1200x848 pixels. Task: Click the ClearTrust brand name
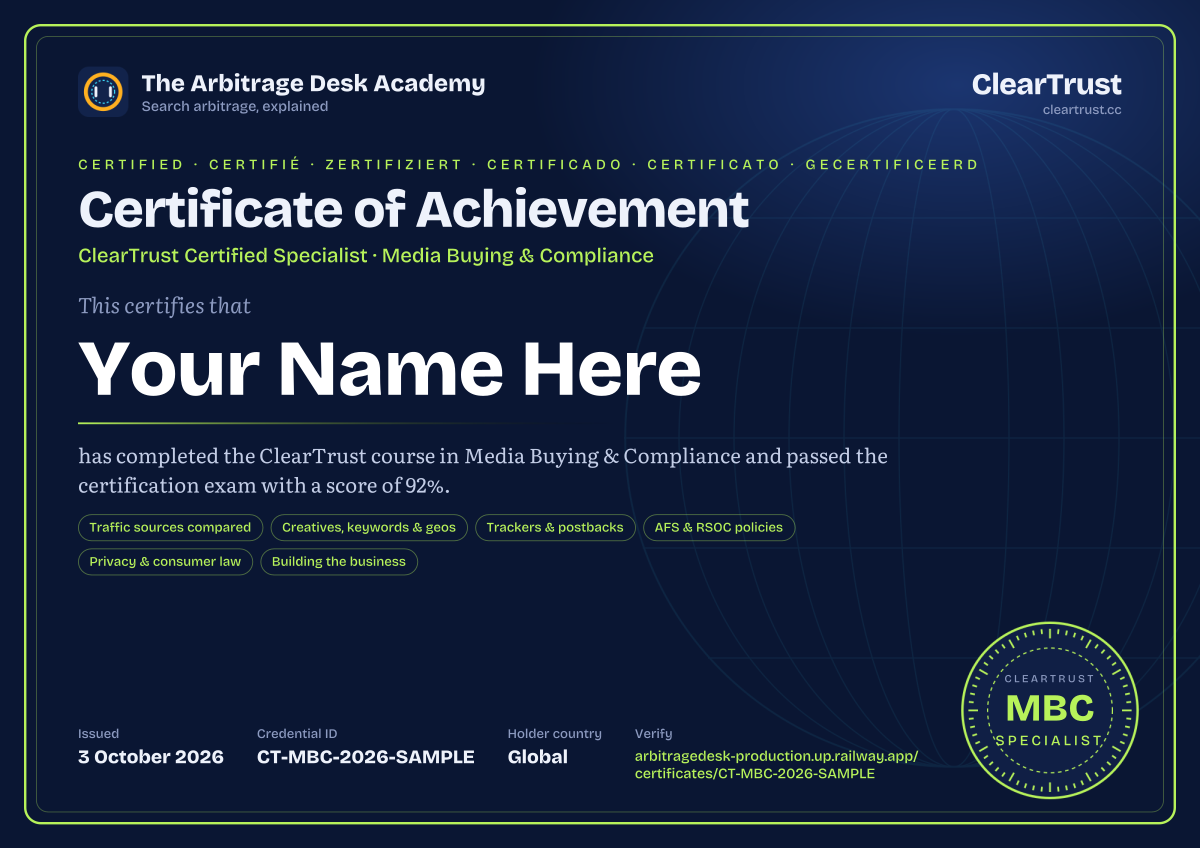(x=1046, y=84)
